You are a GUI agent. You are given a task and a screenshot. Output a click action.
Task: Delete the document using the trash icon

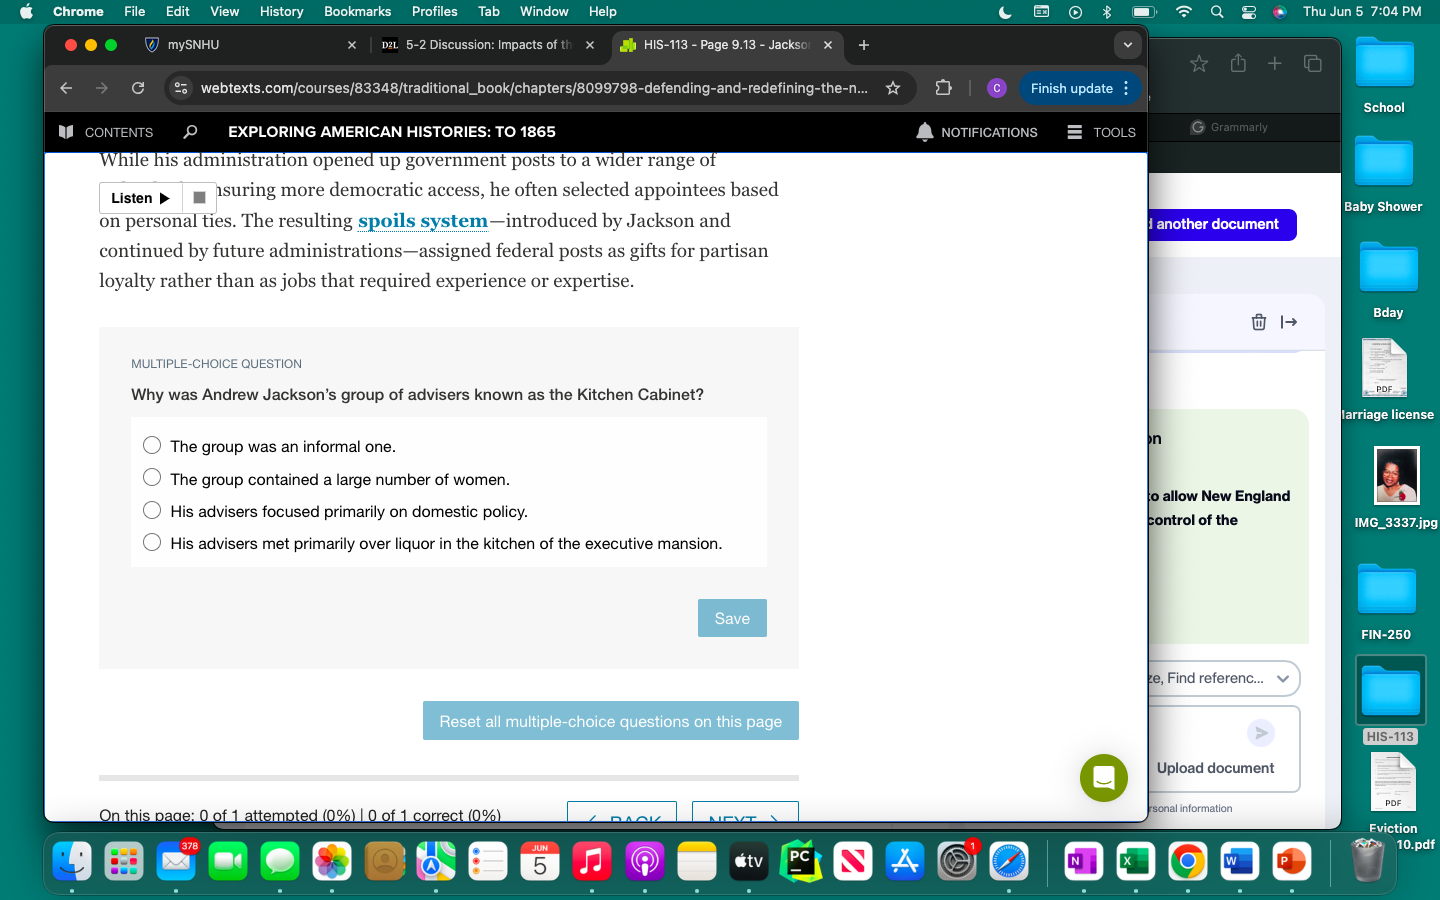click(x=1258, y=322)
